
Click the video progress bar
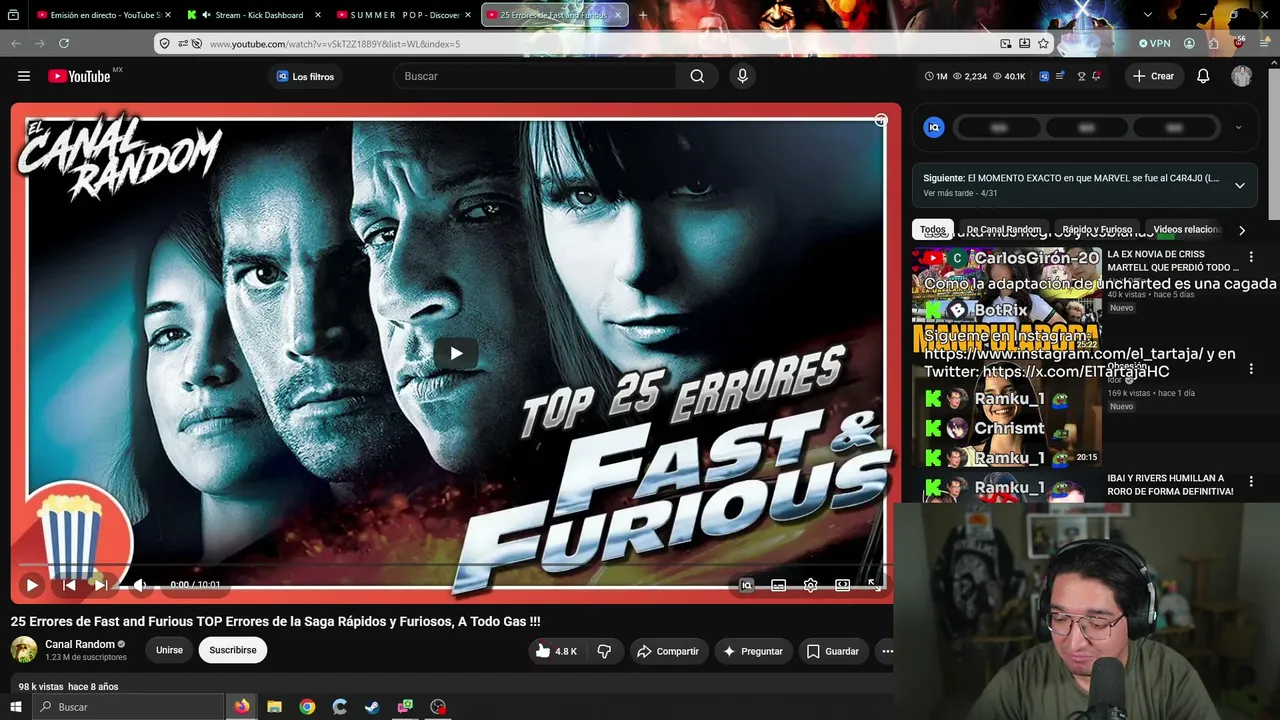(455, 566)
